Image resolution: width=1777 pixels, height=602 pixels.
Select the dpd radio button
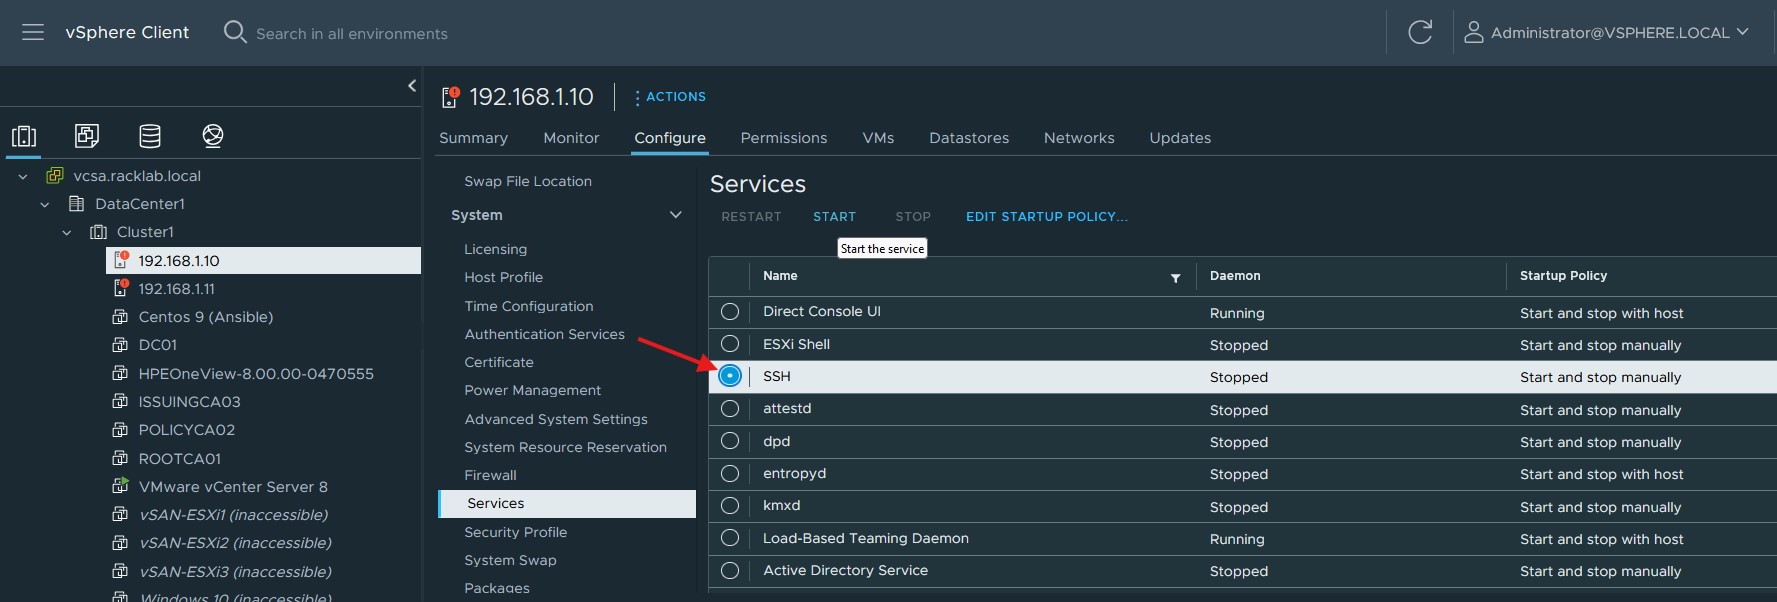tap(730, 441)
